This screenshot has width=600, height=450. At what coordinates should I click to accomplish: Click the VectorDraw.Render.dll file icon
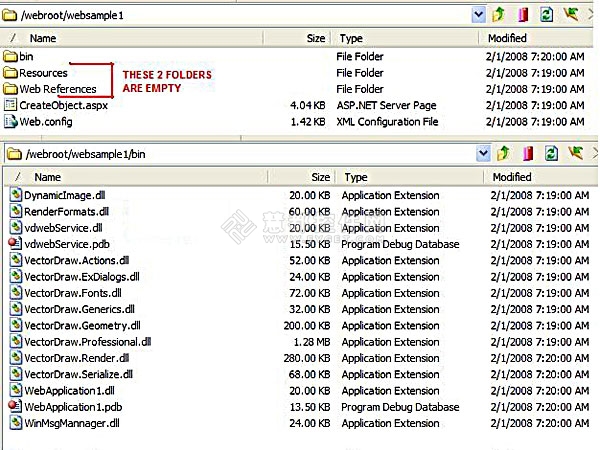click(15, 358)
